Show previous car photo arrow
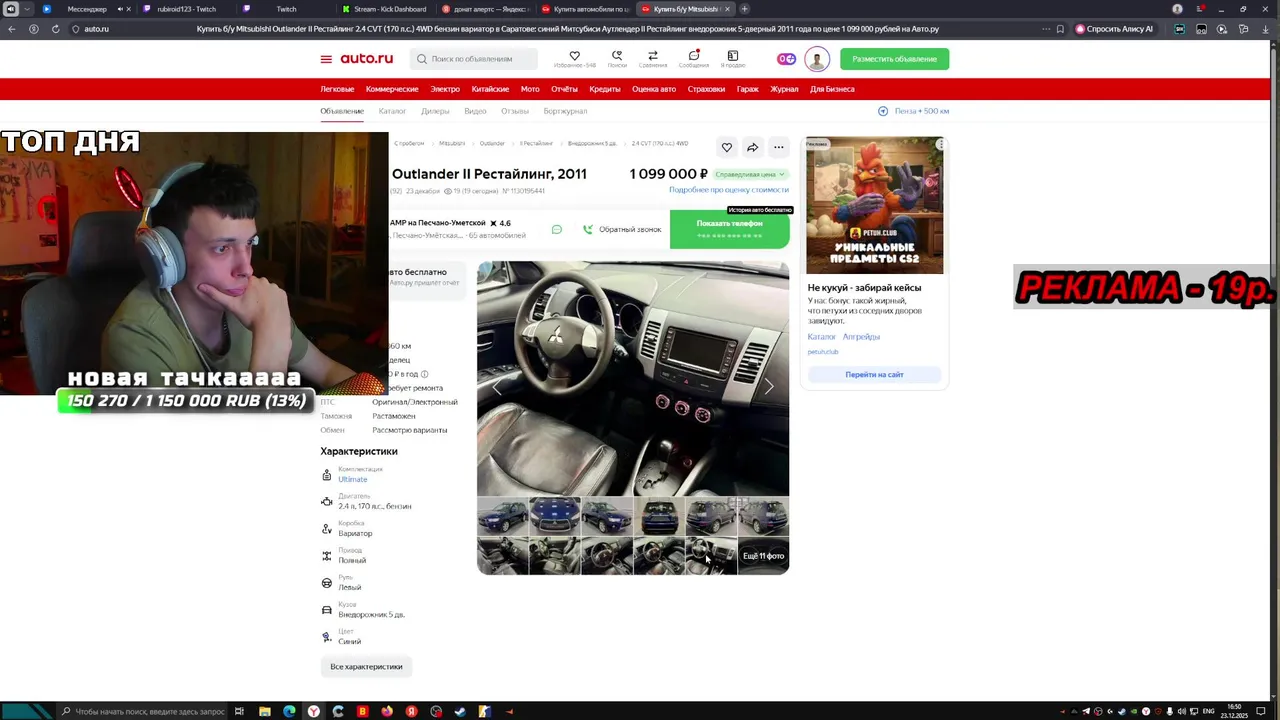Viewport: 1280px width, 720px height. 497,387
